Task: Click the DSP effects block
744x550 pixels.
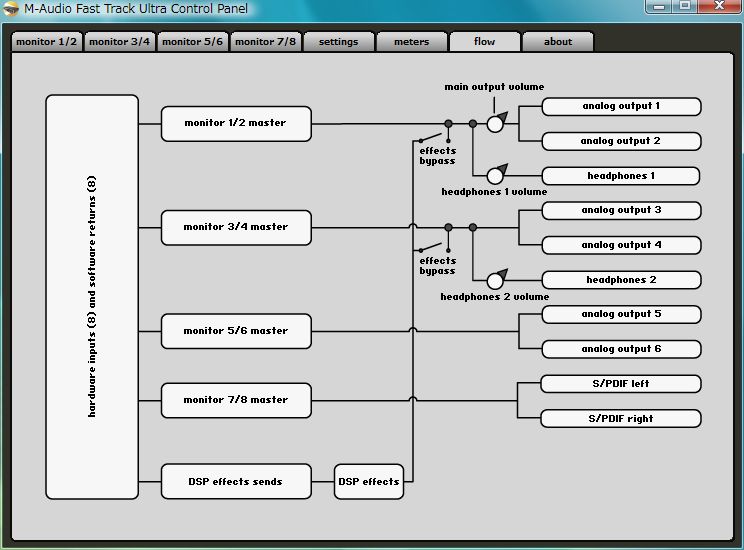Action: tap(368, 481)
